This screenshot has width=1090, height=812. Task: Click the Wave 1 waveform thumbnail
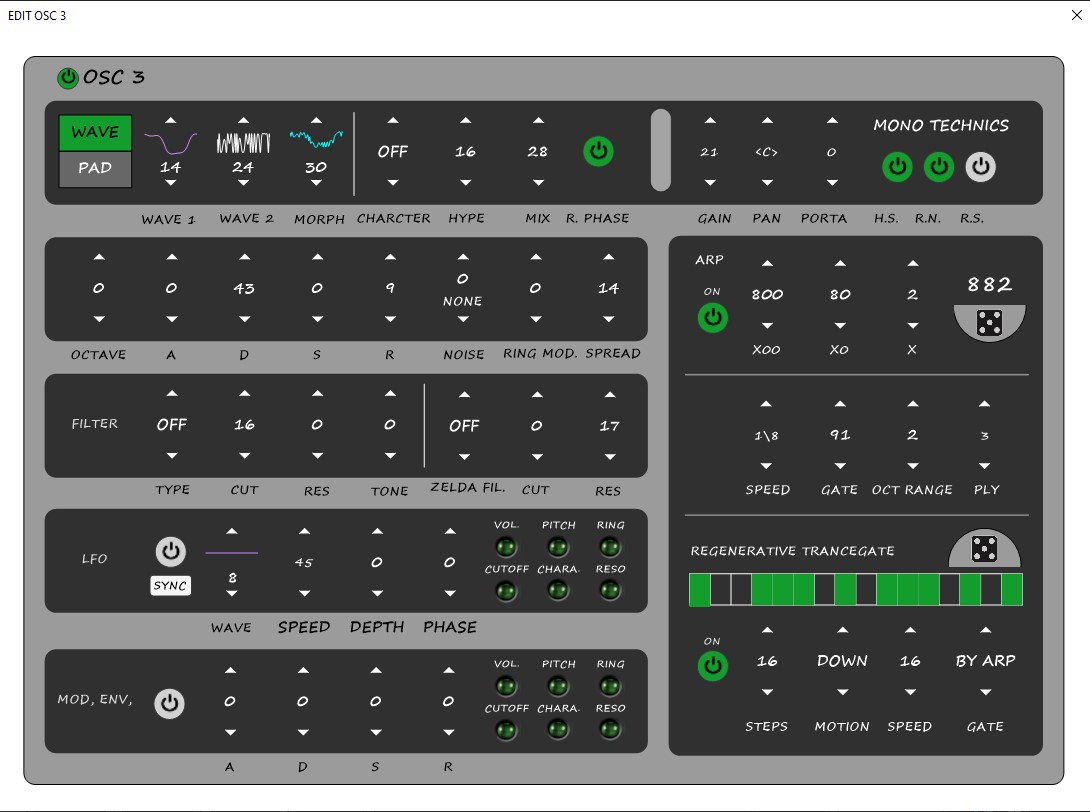pyautogui.click(x=170, y=140)
